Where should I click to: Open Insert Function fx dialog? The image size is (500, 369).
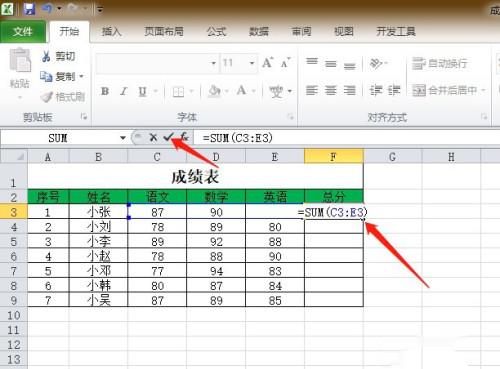click(184, 137)
